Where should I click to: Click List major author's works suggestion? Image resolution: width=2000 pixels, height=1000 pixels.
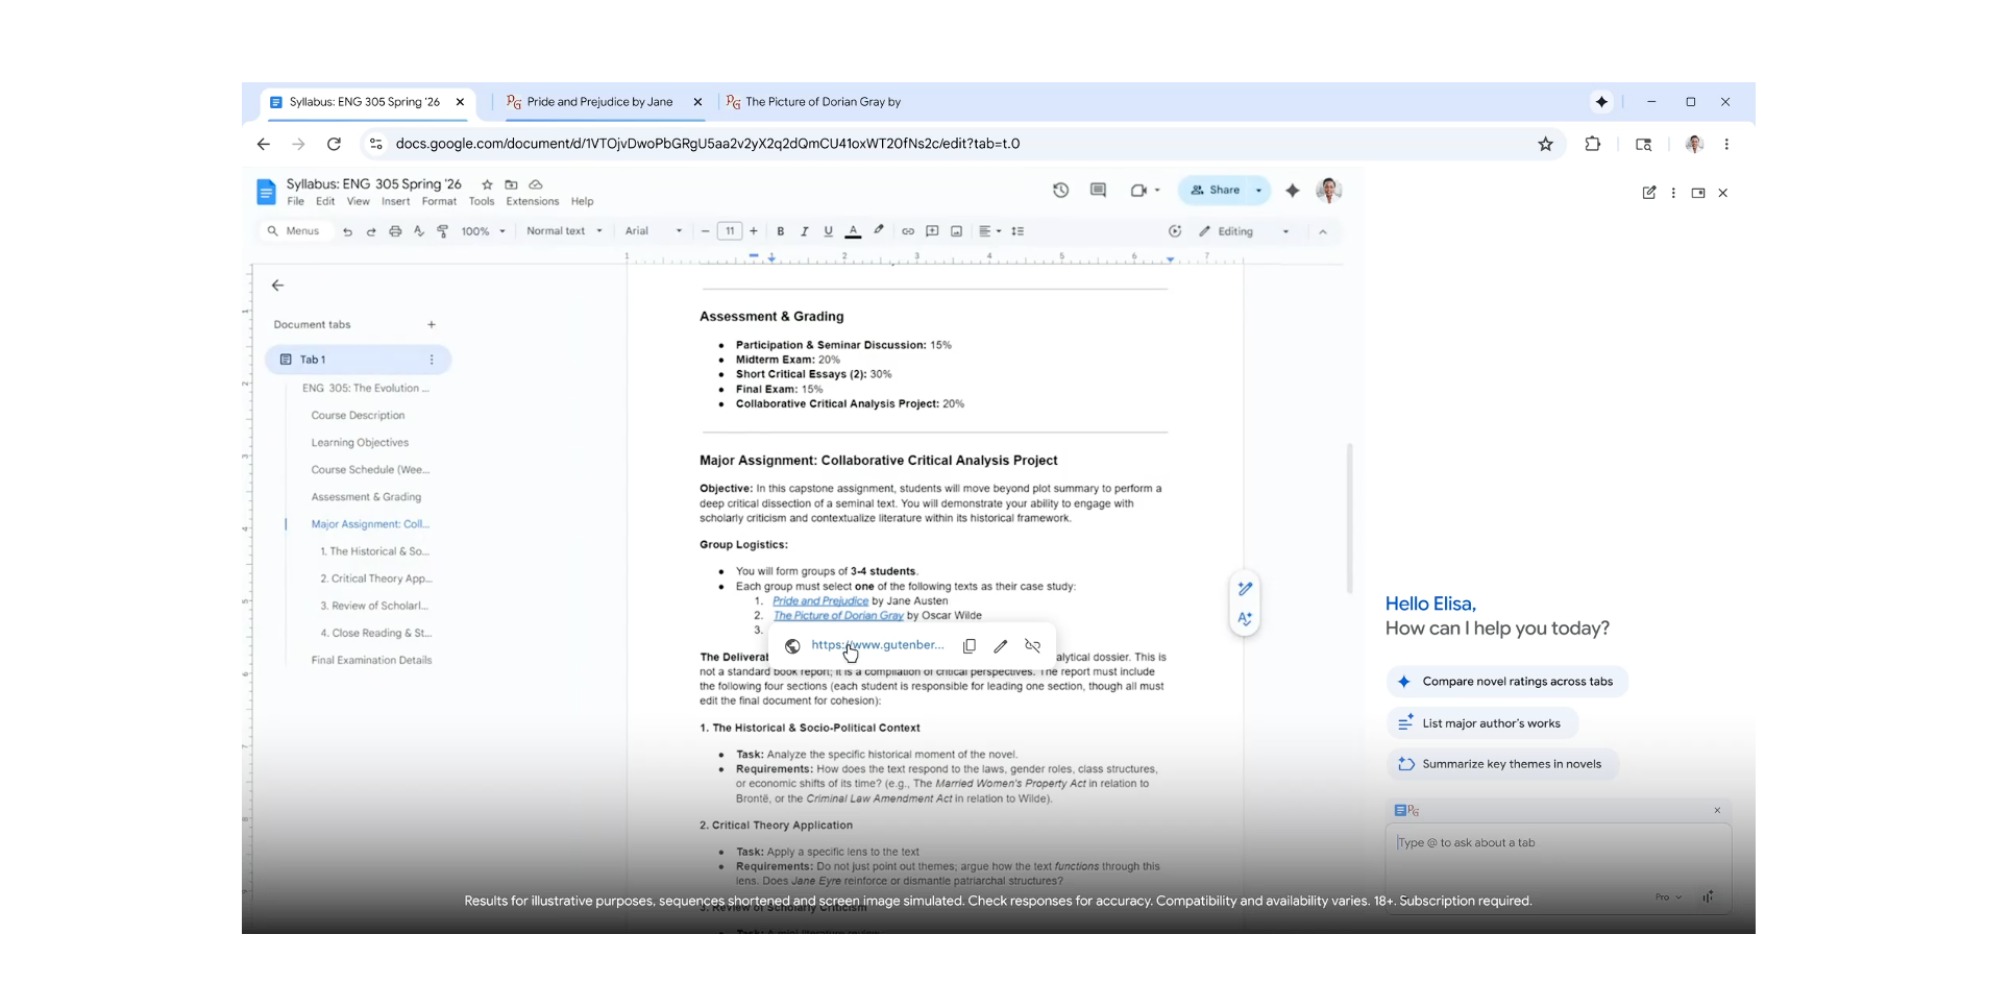click(x=1482, y=723)
